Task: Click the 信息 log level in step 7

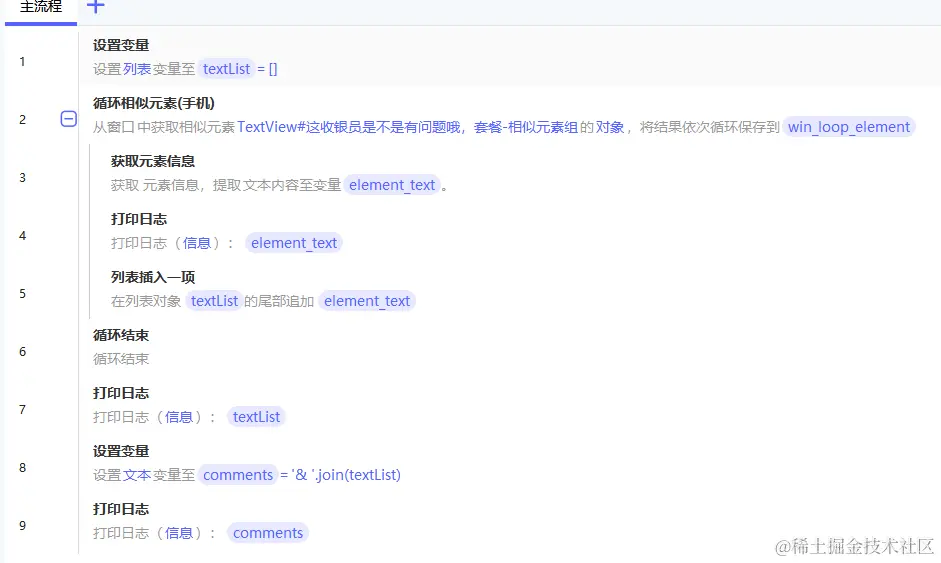Action: (179, 417)
